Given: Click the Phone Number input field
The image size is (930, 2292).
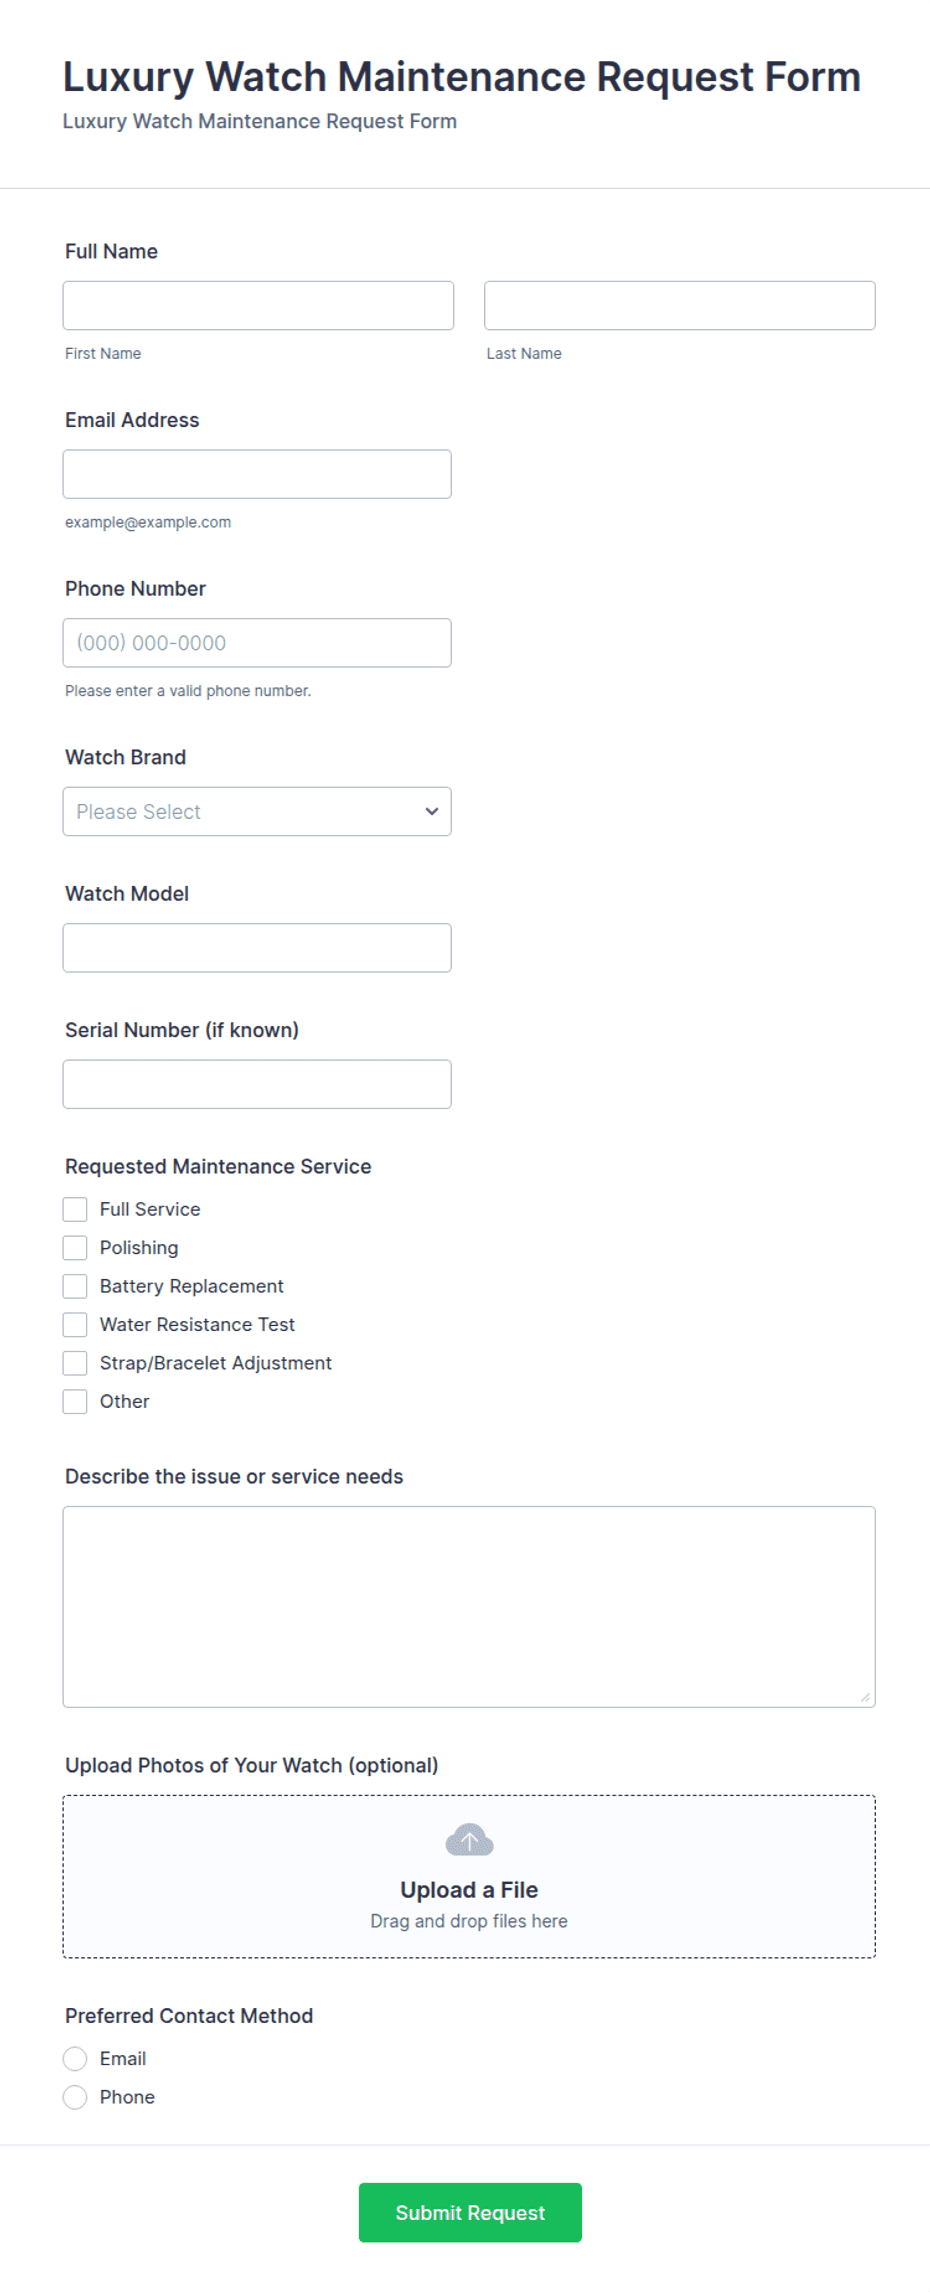Looking at the screenshot, I should pos(257,642).
